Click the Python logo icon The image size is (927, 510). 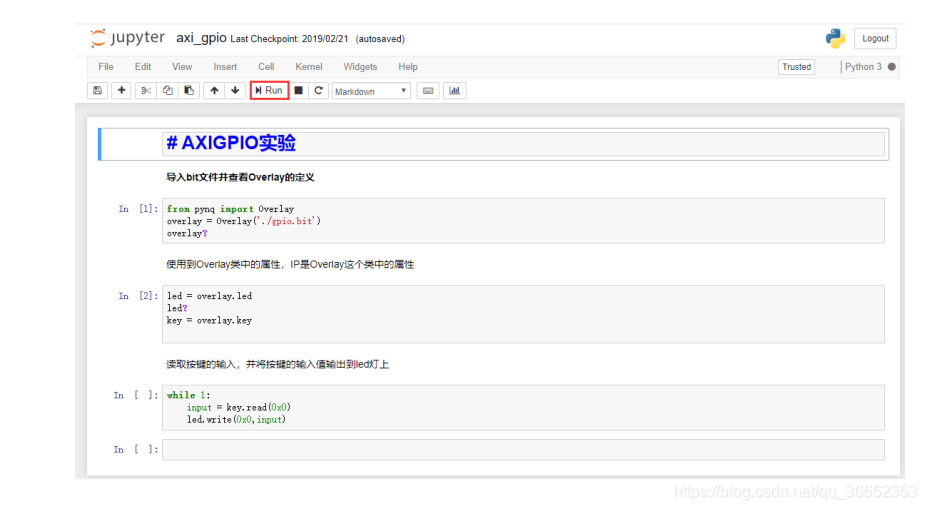pos(835,38)
